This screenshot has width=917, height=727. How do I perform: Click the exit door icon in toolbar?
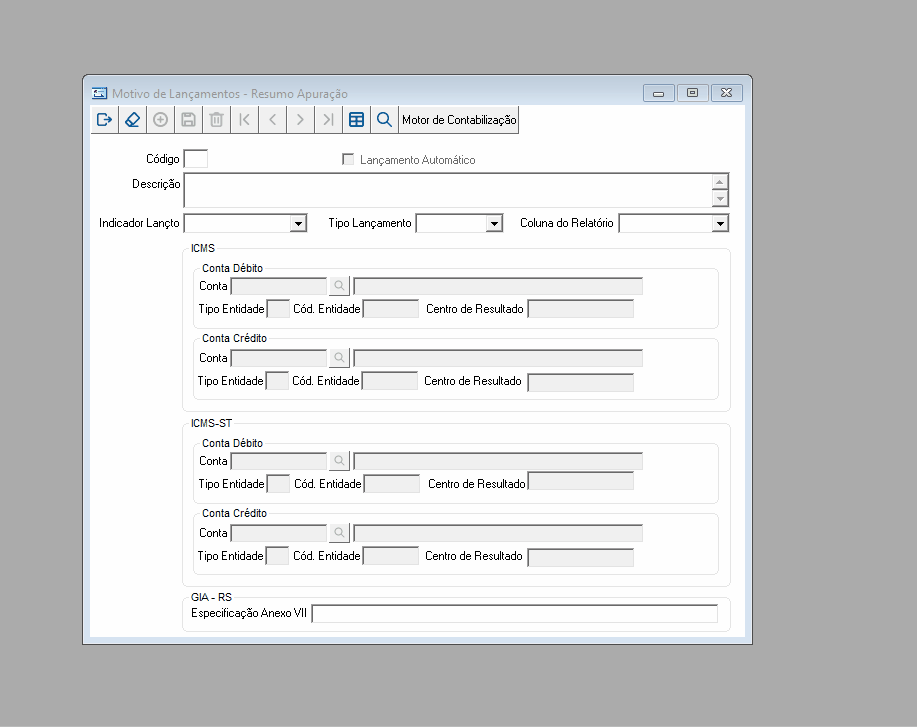coord(105,120)
